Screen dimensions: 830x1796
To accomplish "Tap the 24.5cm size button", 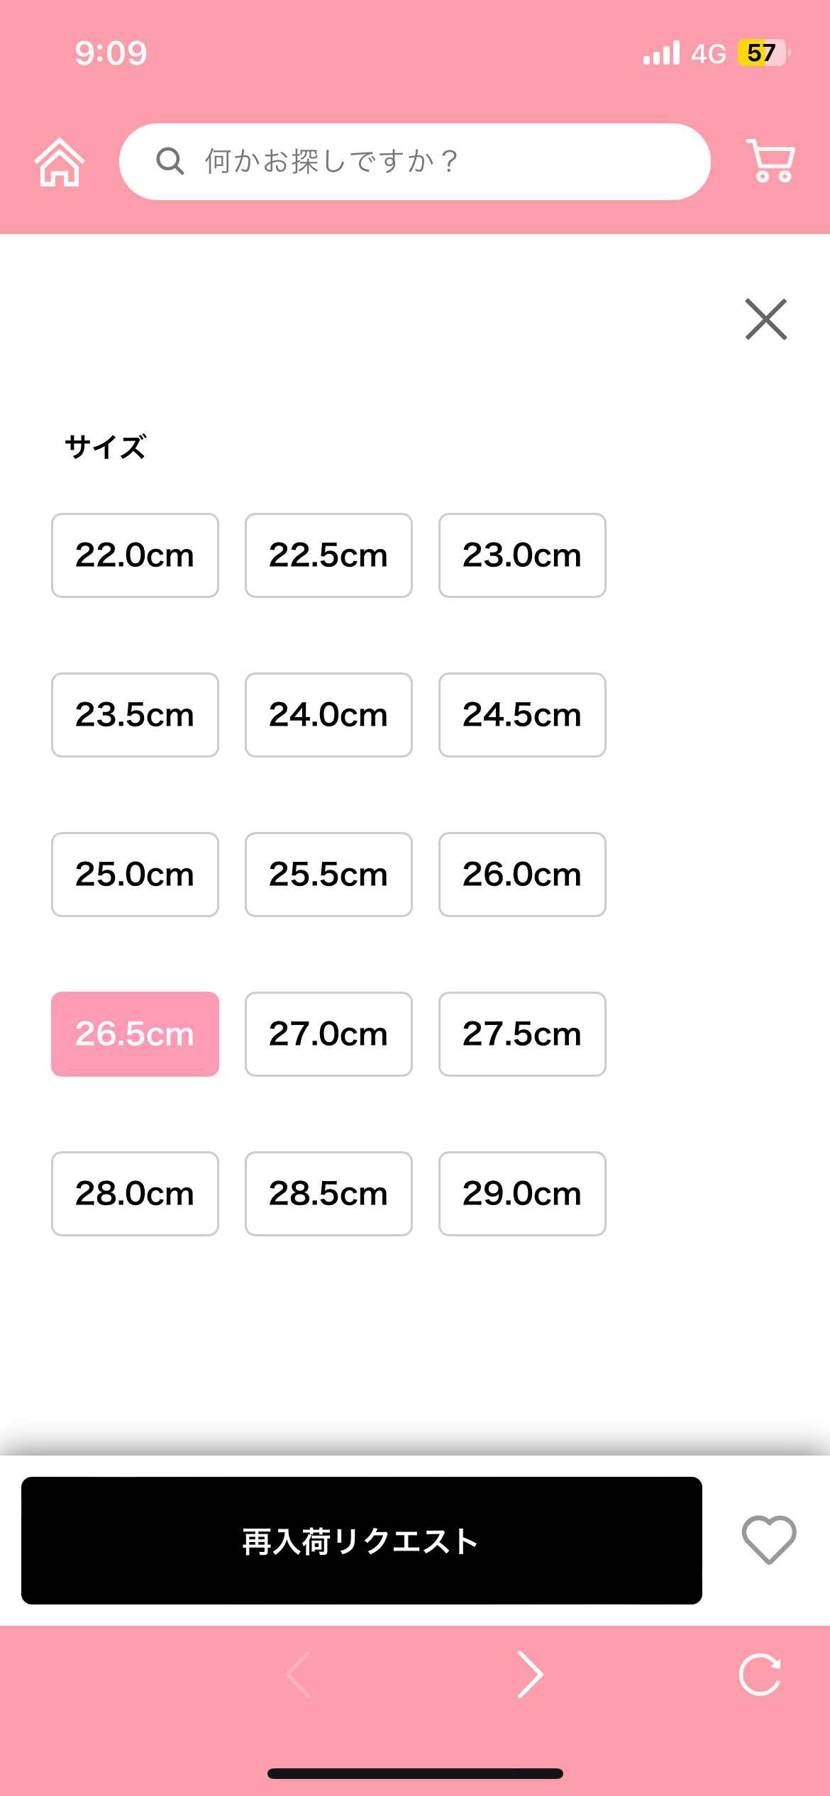I will point(522,715).
